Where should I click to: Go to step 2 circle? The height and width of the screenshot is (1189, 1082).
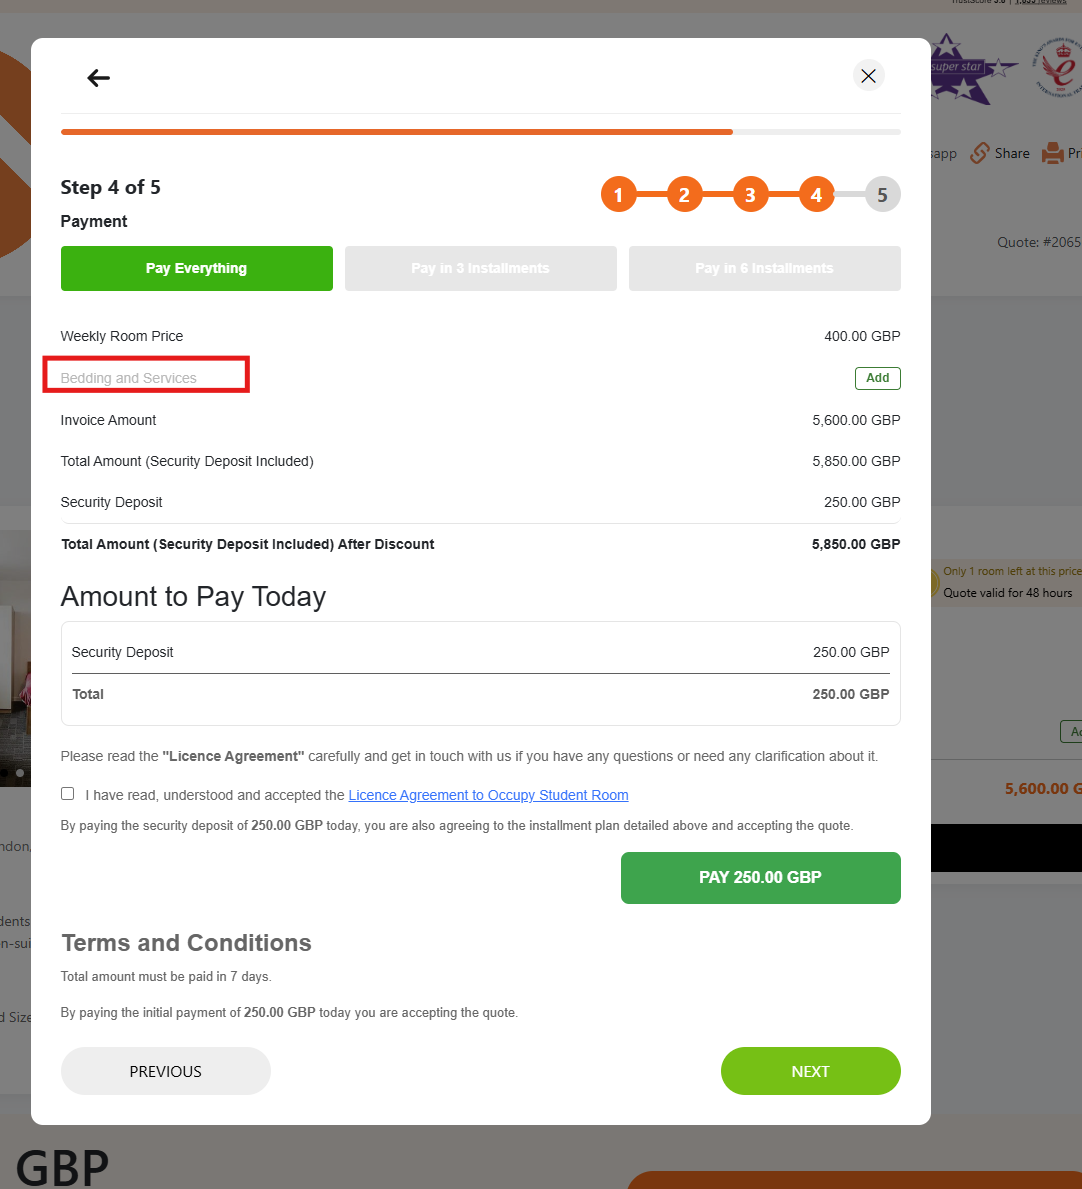click(685, 195)
